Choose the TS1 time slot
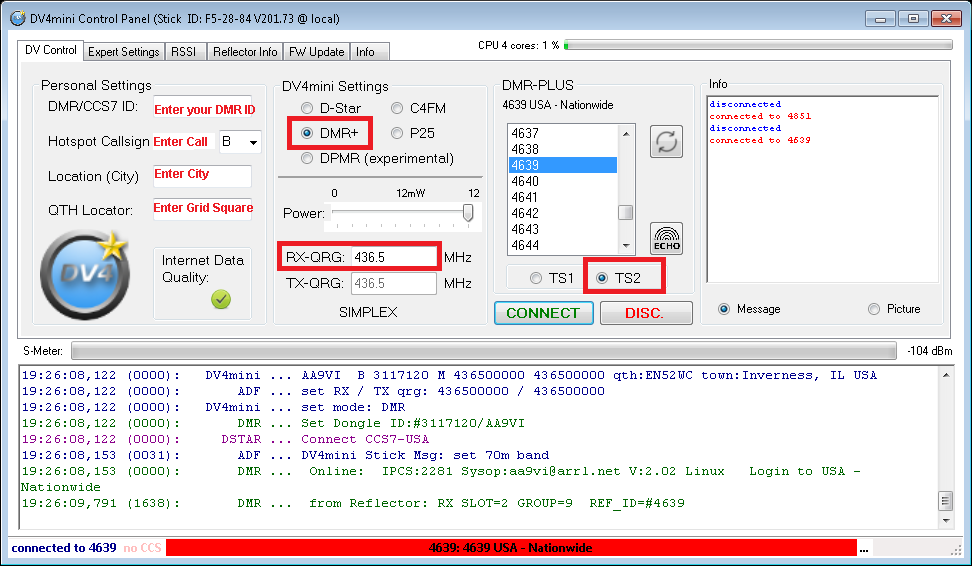972x566 pixels. (536, 278)
